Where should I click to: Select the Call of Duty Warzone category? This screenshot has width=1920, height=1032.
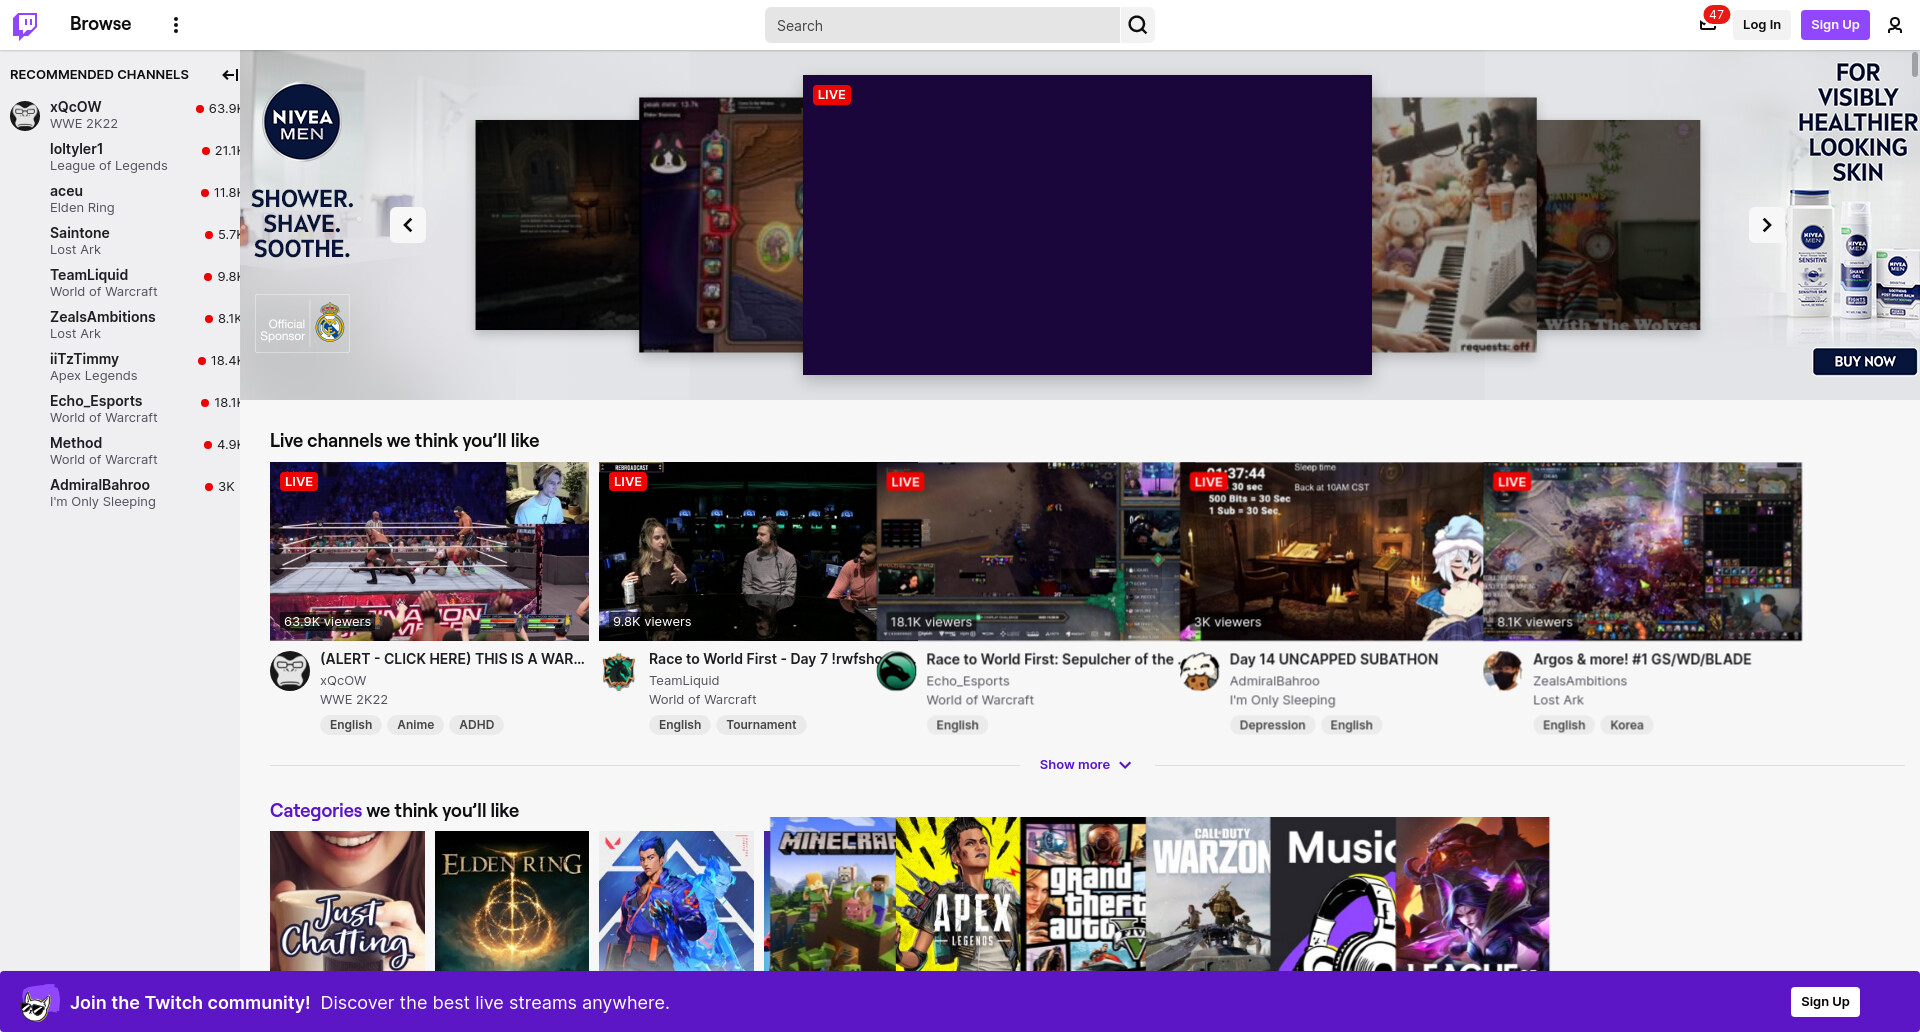(x=1209, y=894)
